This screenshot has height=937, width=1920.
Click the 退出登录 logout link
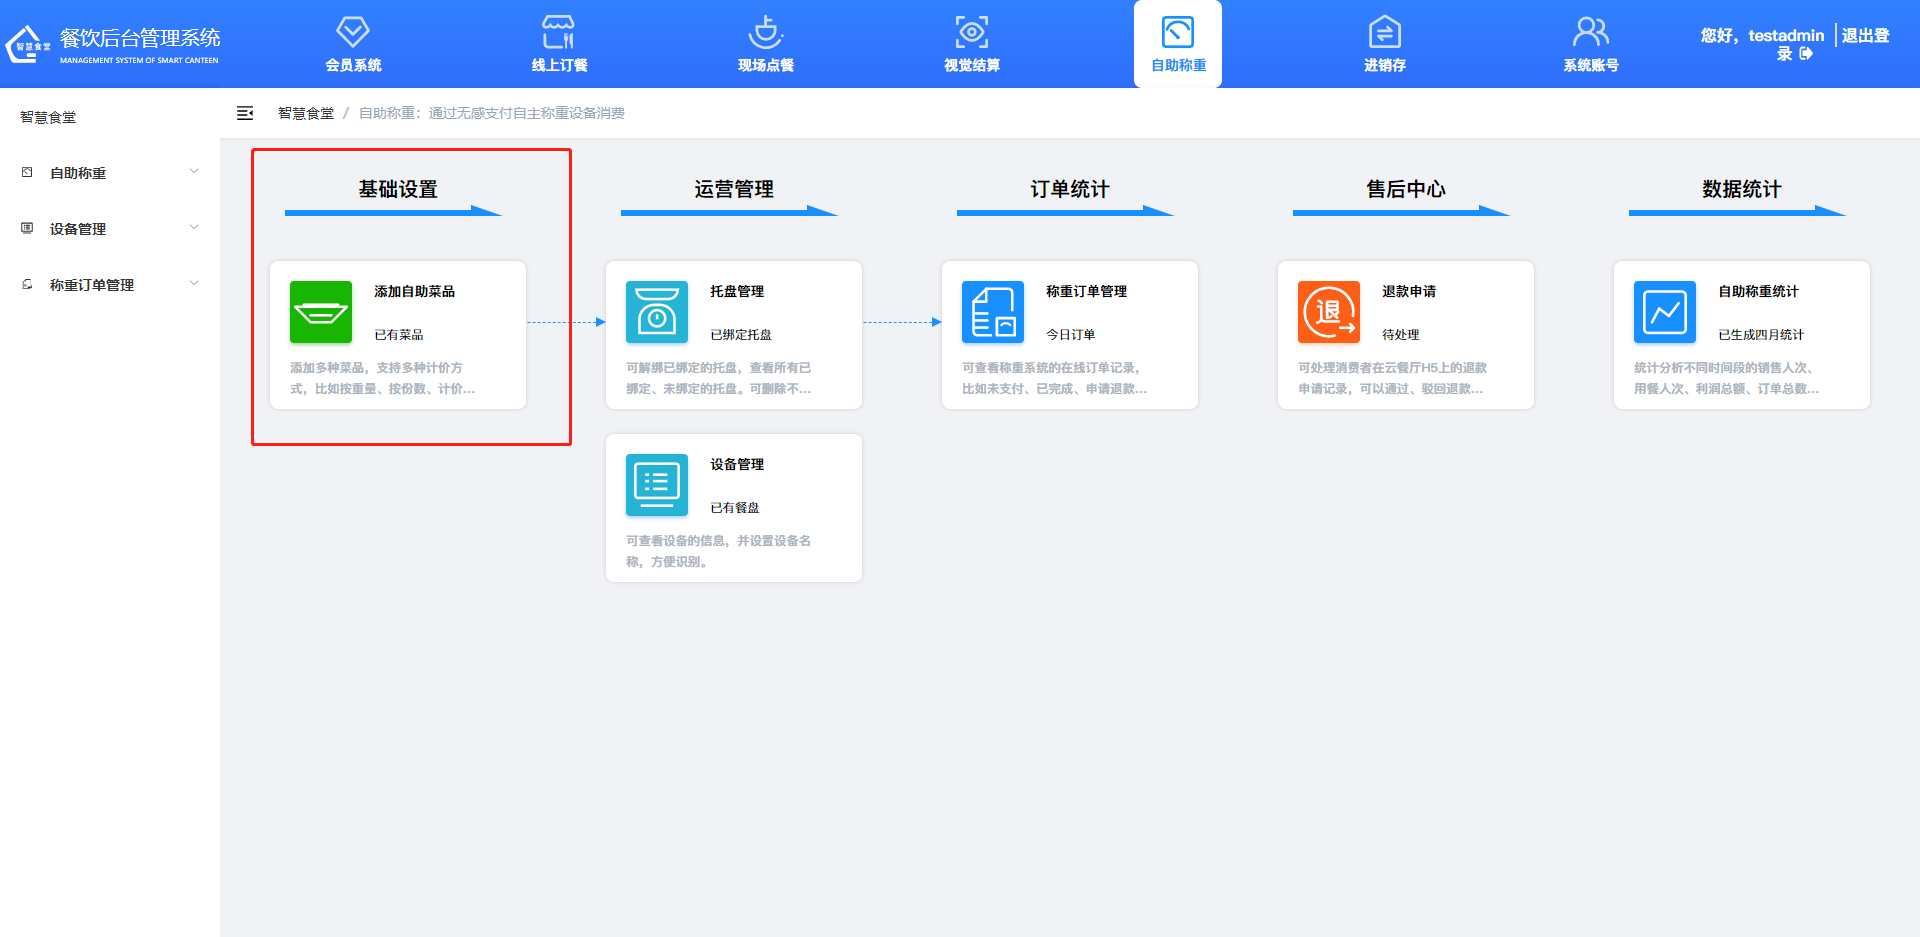coord(1864,36)
